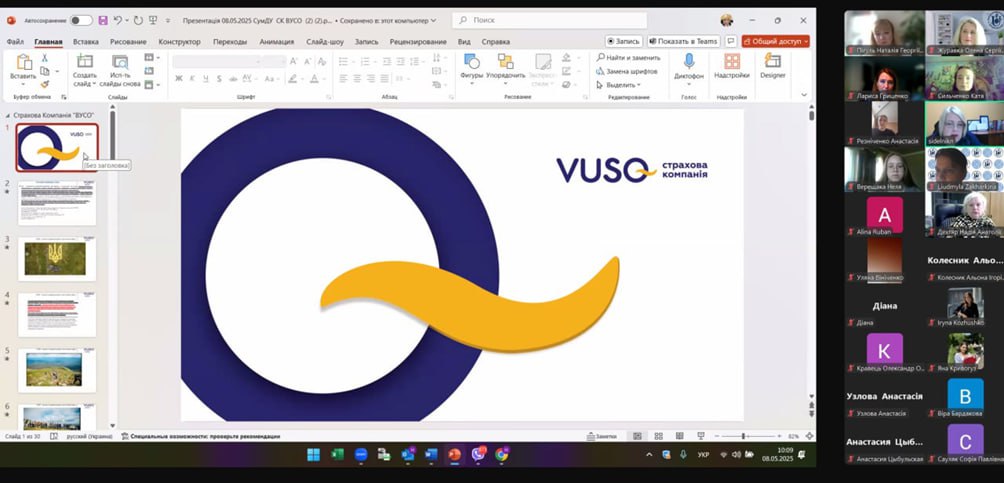Click the Диктофон microphone icon
The image size is (1004, 483).
[x=689, y=61]
